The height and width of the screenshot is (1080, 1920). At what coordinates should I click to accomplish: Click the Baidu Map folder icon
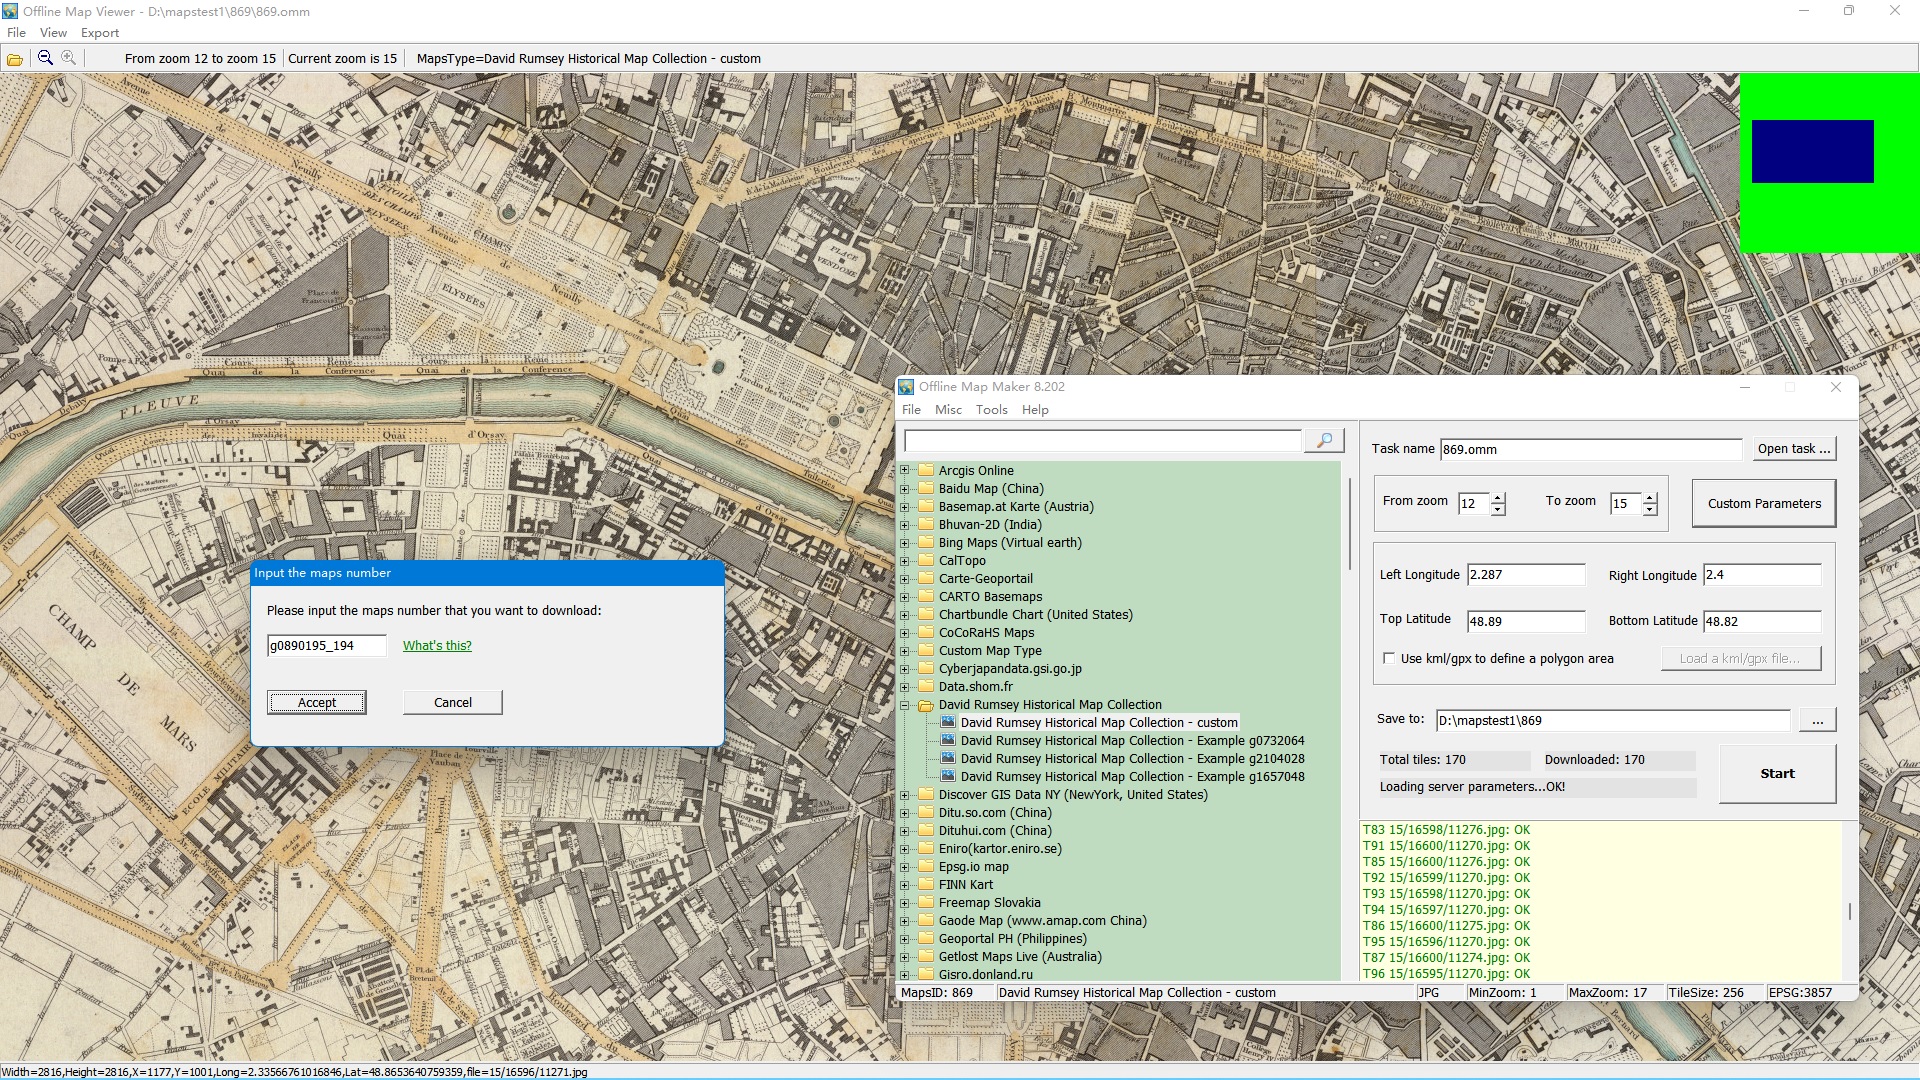pos(926,488)
